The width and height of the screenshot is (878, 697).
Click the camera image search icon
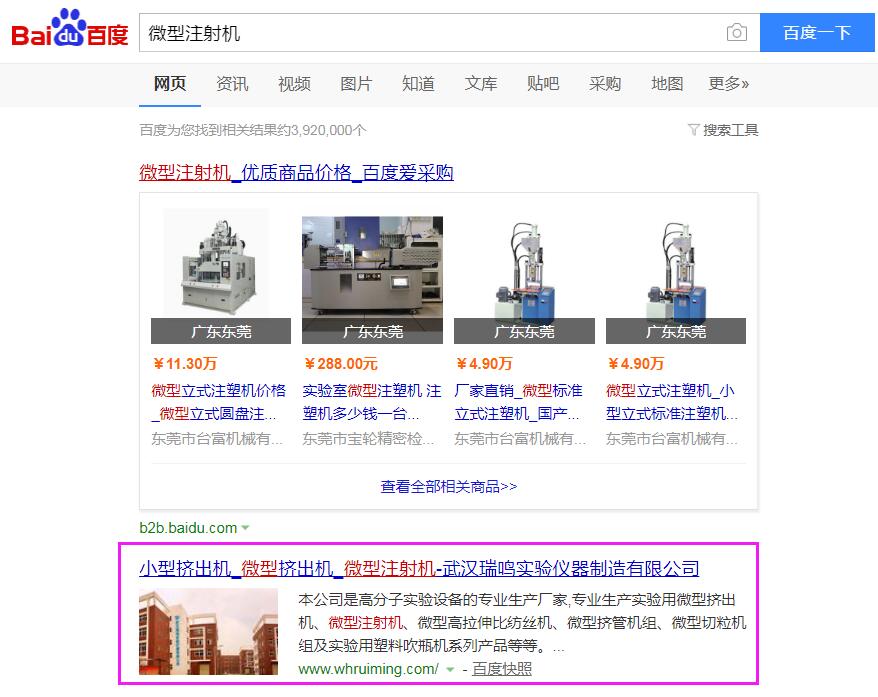[736, 32]
